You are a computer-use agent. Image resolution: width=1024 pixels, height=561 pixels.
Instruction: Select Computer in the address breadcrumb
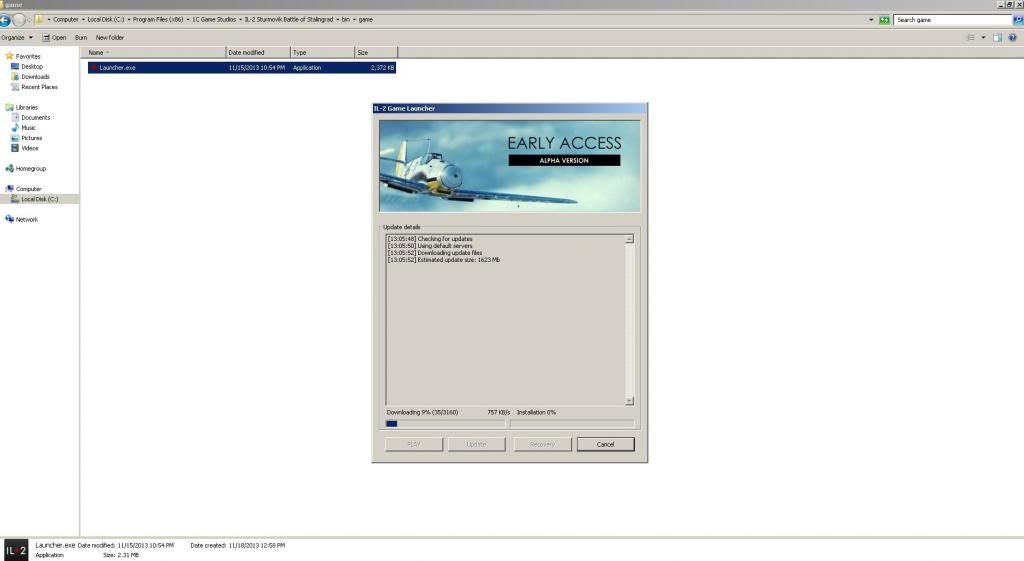click(x=65, y=20)
